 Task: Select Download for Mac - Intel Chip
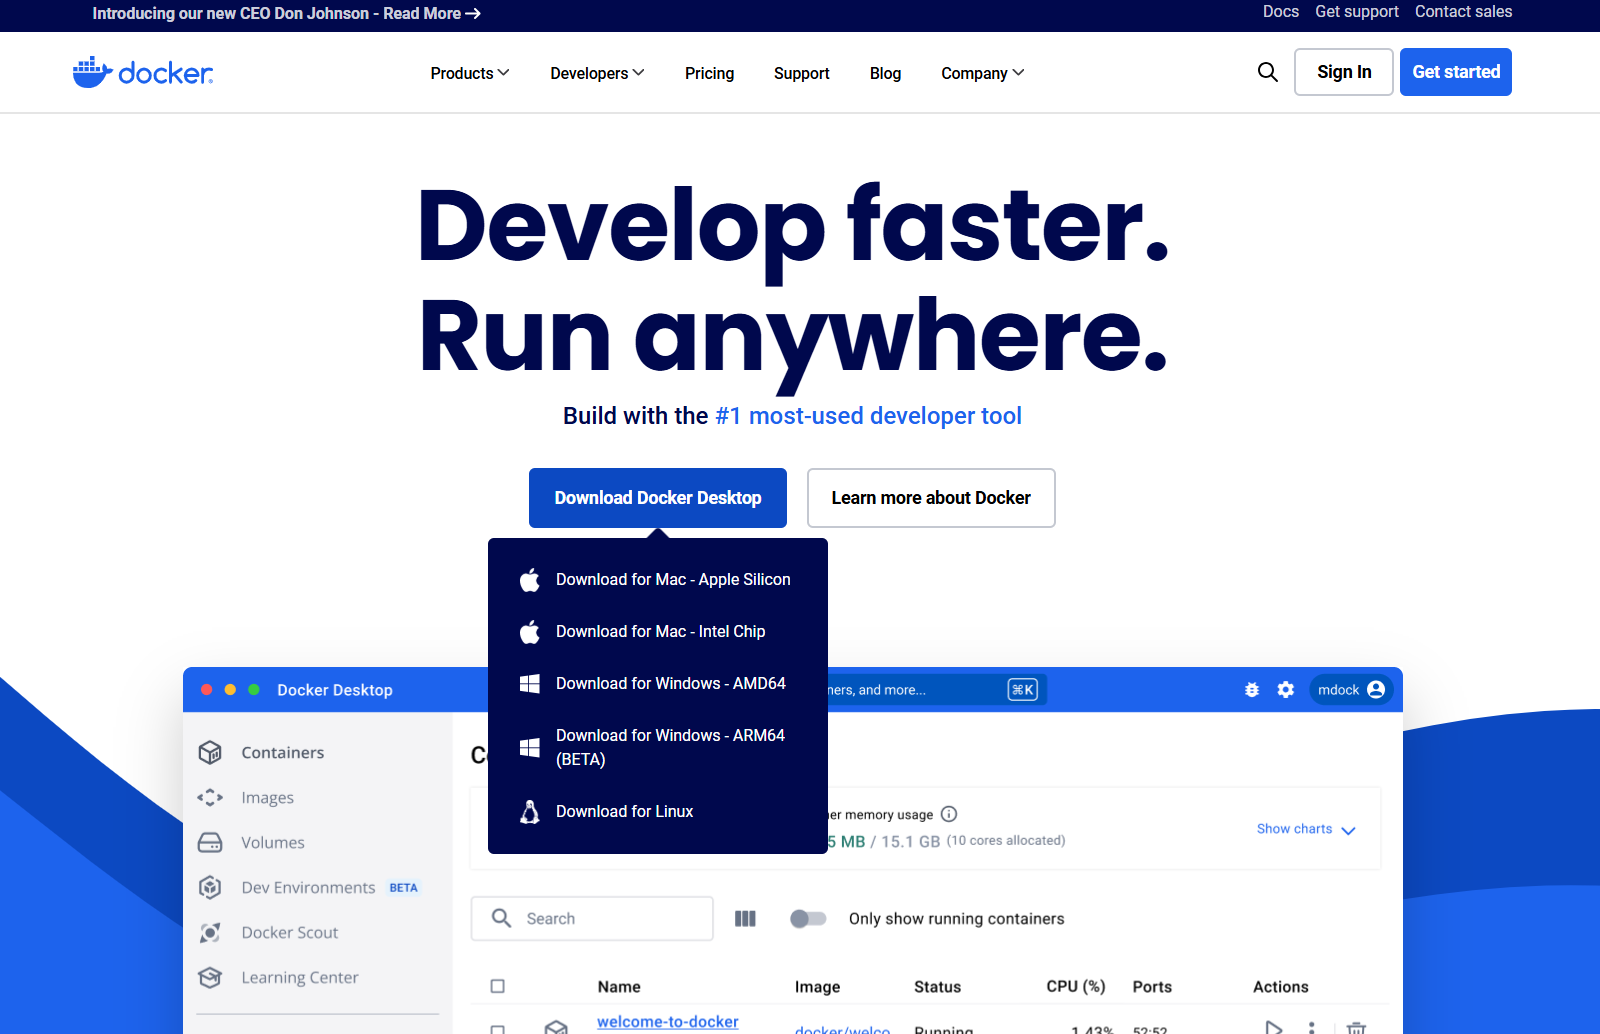(658, 632)
